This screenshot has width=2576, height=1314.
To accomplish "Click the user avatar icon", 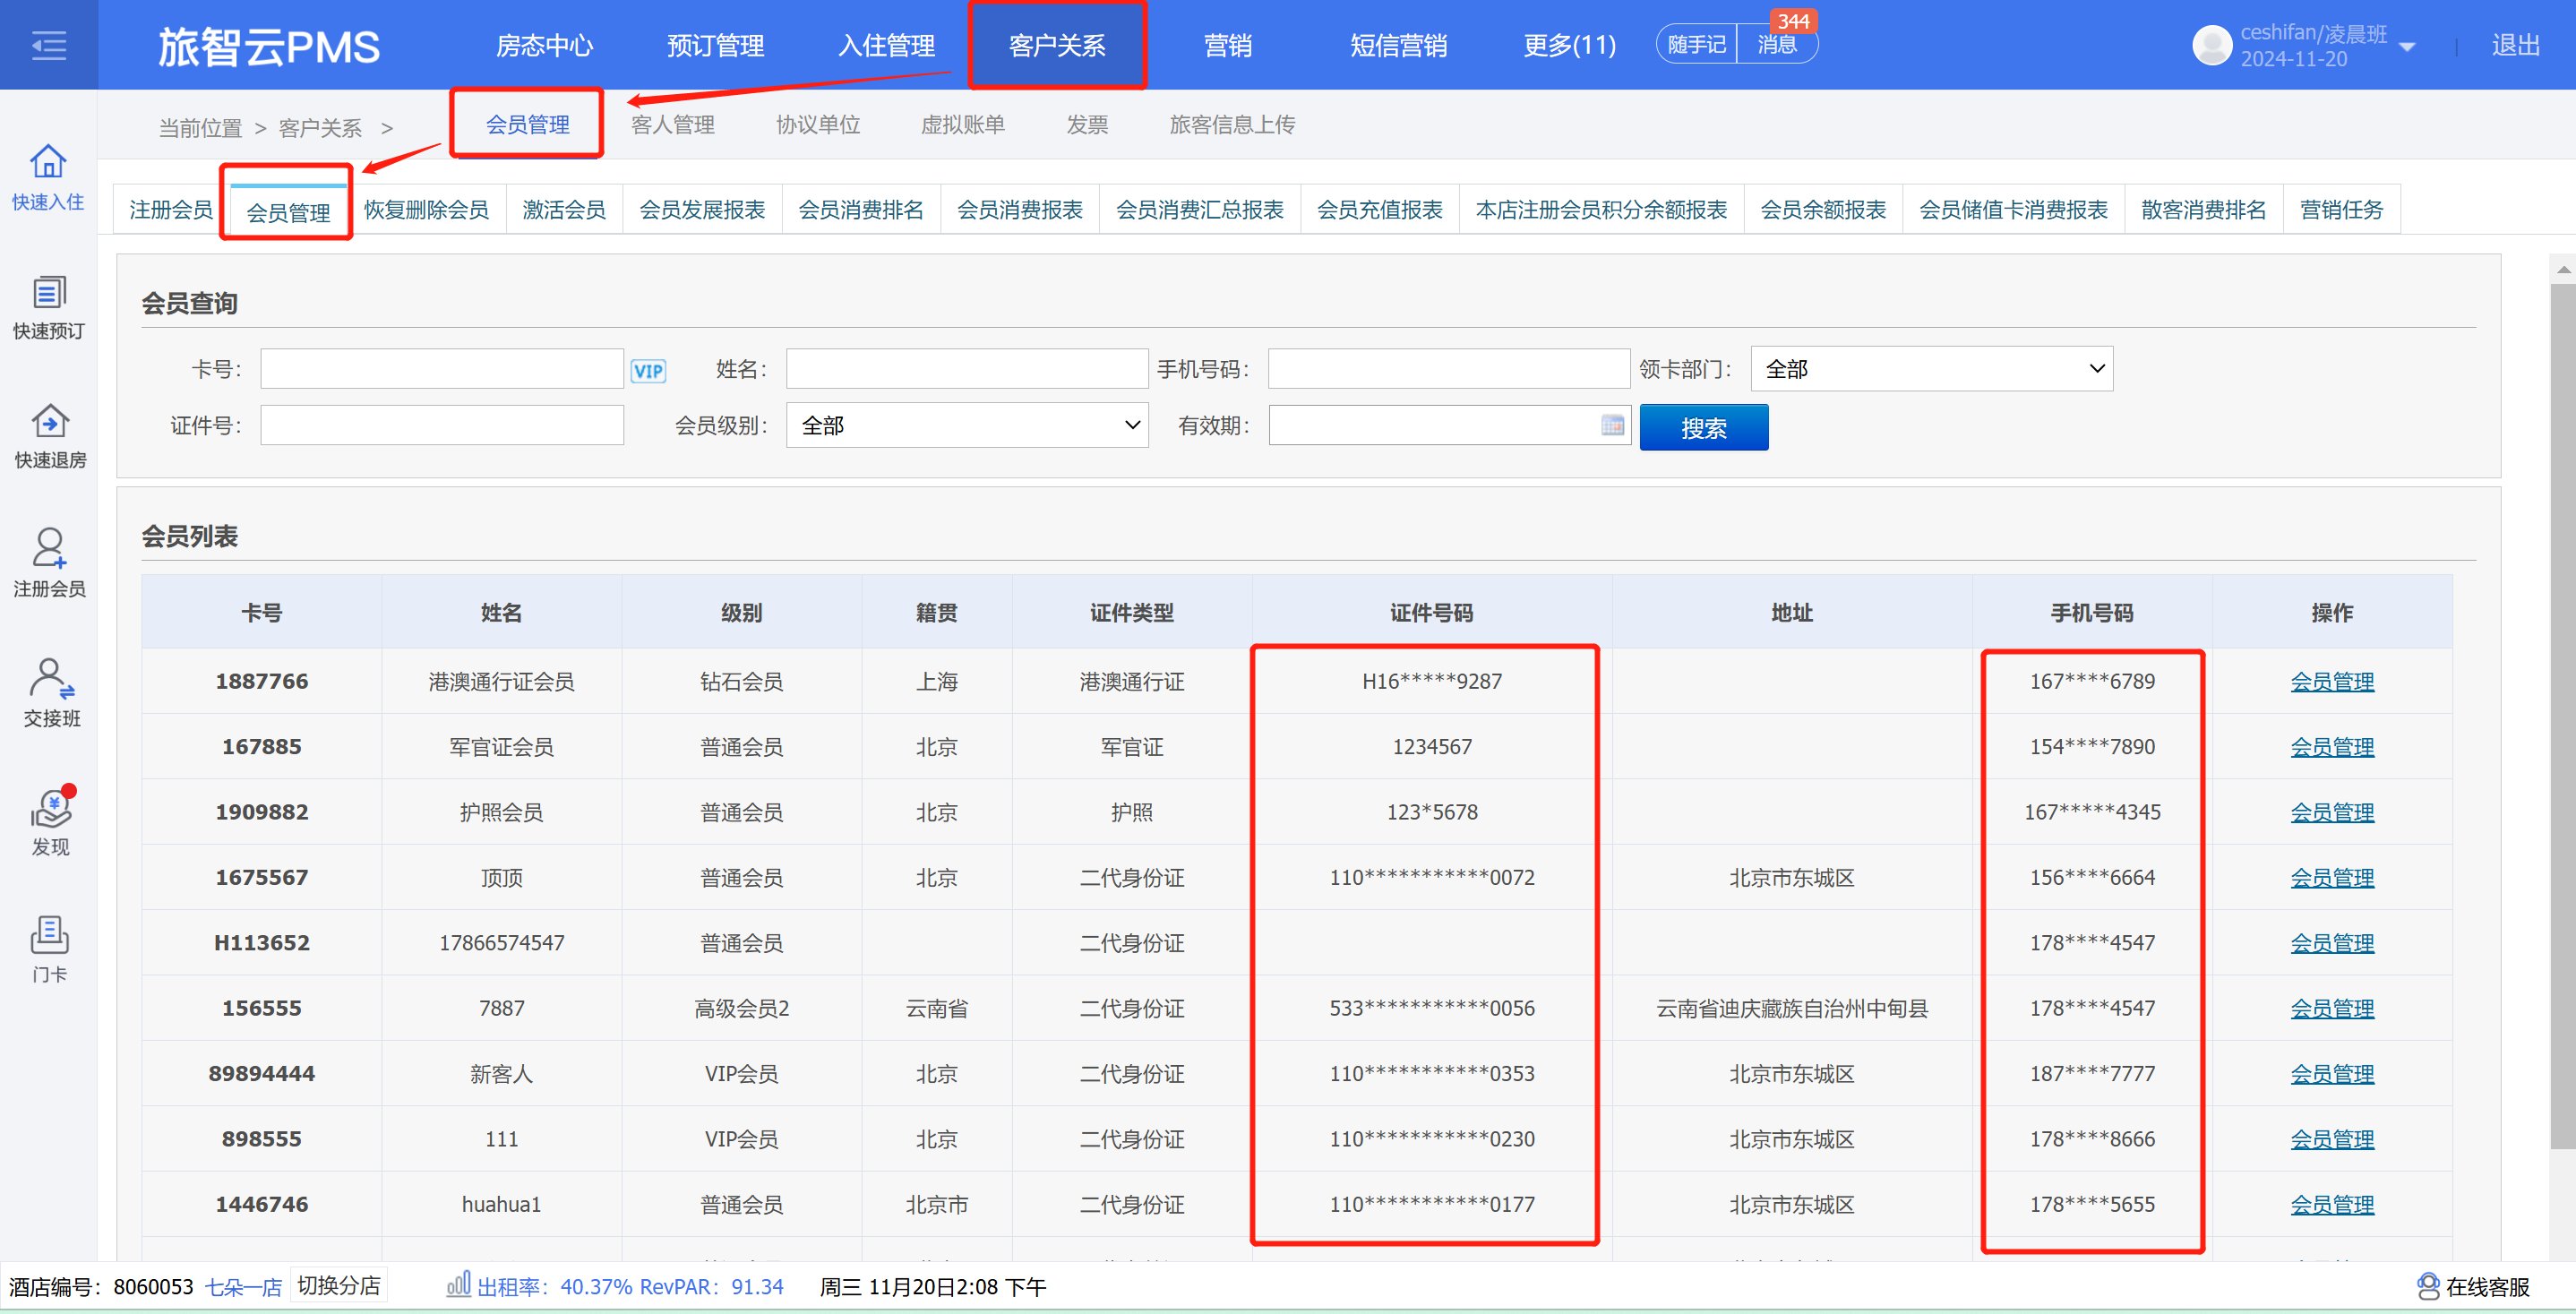I will (x=2211, y=45).
